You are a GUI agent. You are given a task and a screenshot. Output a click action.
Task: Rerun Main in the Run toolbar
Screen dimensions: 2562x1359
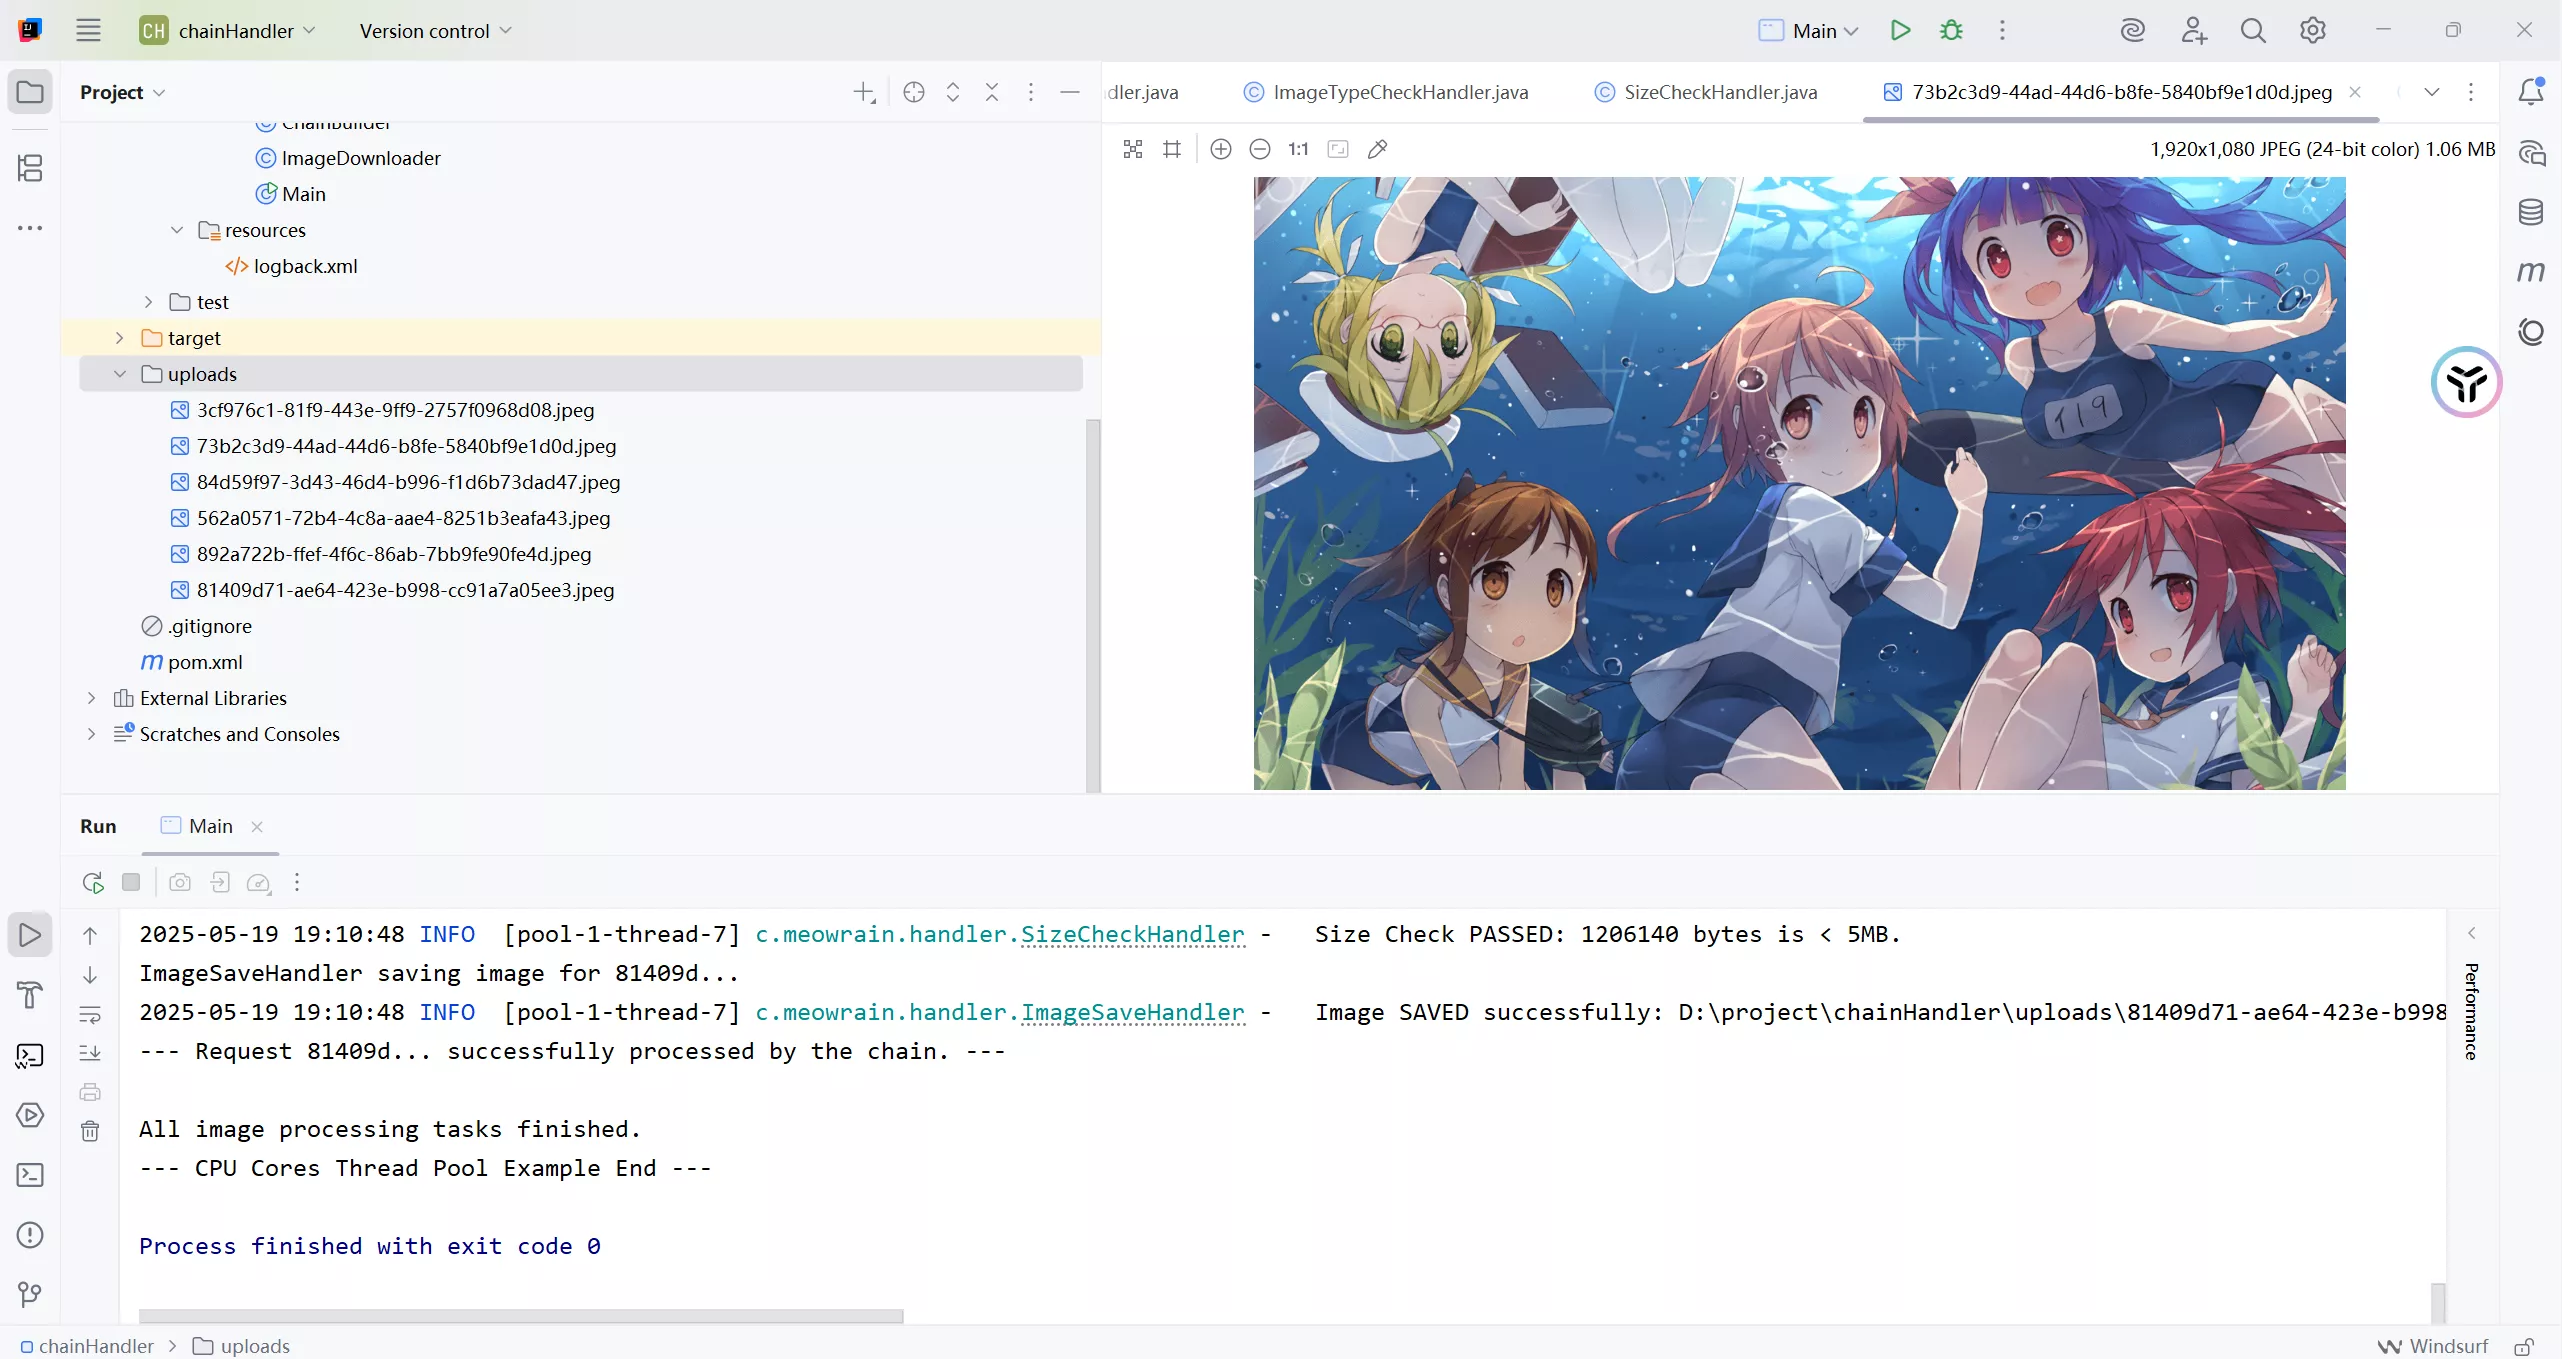coord(93,882)
